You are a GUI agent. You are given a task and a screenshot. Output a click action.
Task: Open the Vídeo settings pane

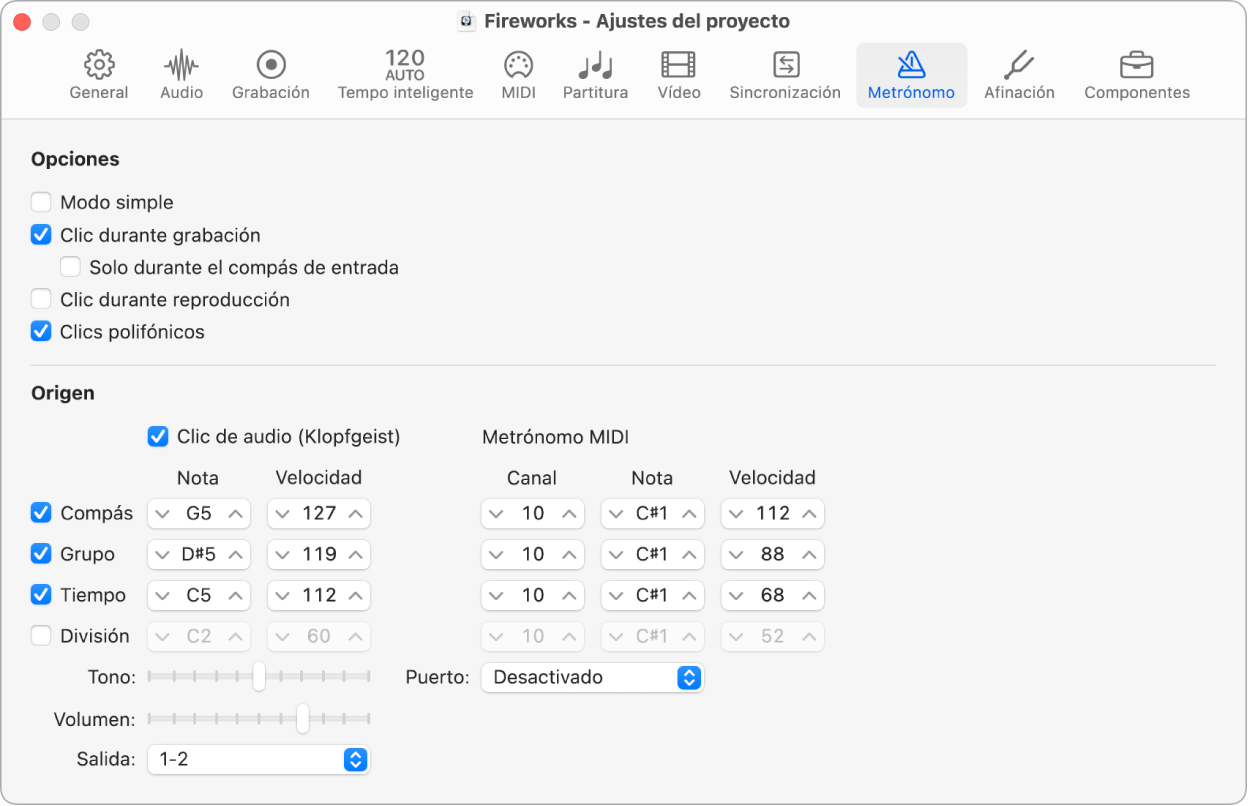point(679,76)
